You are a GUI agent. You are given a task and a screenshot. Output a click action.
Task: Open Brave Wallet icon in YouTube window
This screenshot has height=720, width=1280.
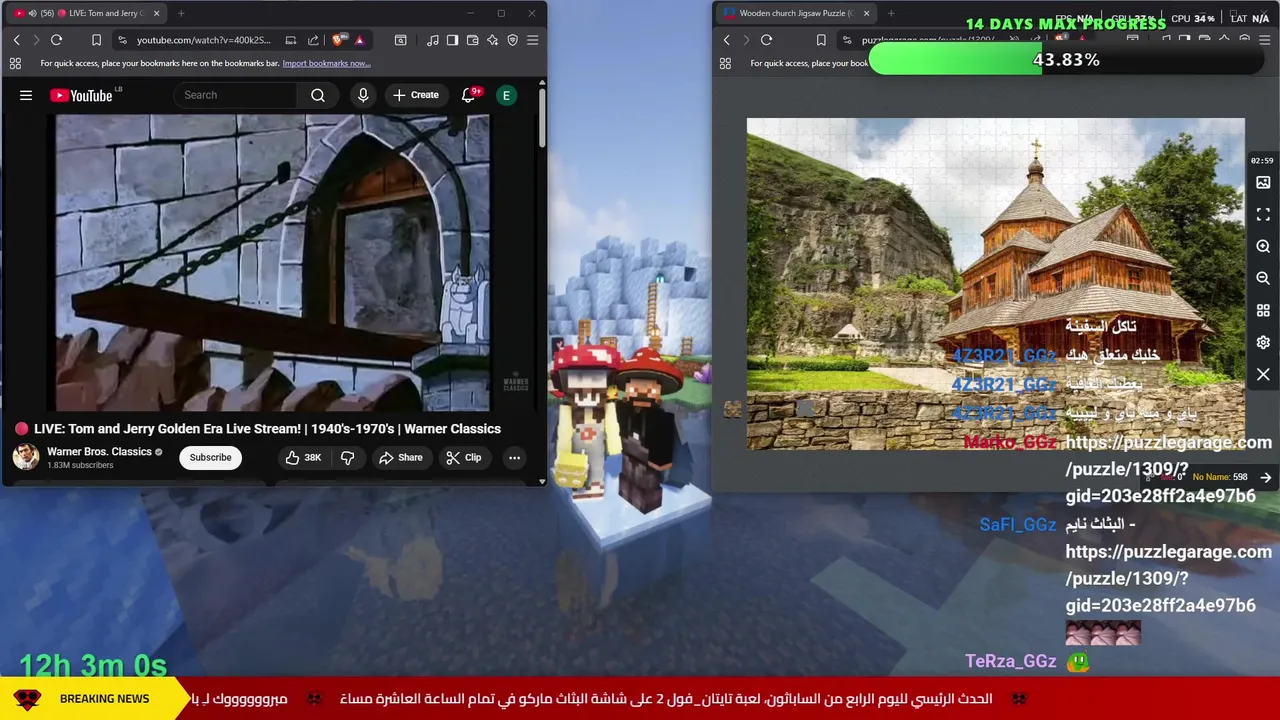[x=472, y=40]
